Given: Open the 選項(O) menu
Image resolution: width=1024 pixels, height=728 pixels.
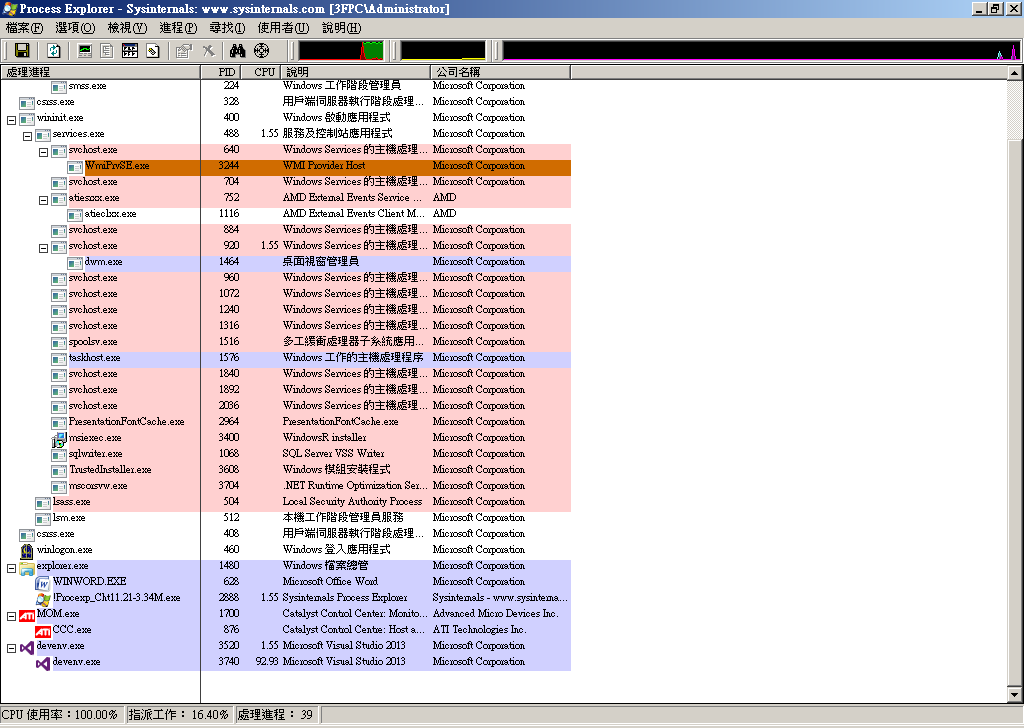Looking at the screenshot, I should (75, 28).
